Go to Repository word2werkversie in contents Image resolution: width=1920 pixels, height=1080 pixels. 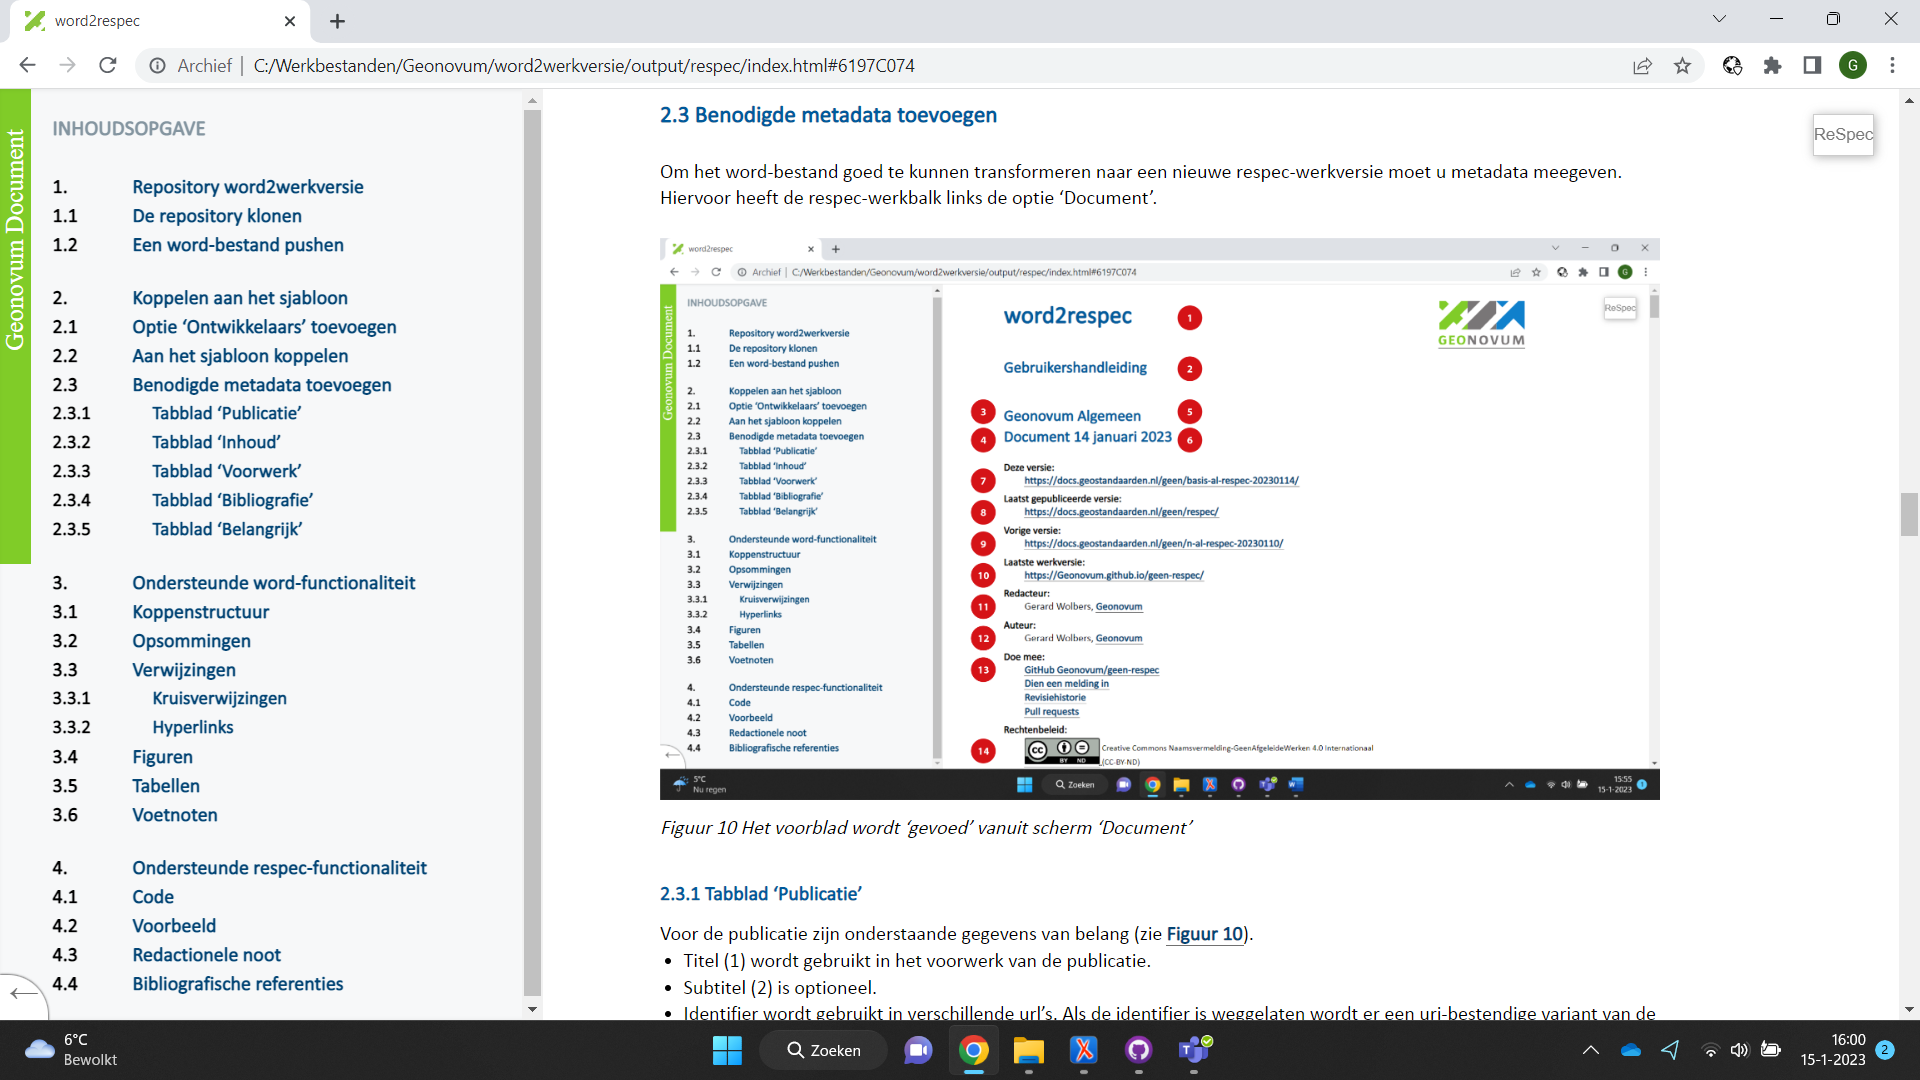(248, 187)
